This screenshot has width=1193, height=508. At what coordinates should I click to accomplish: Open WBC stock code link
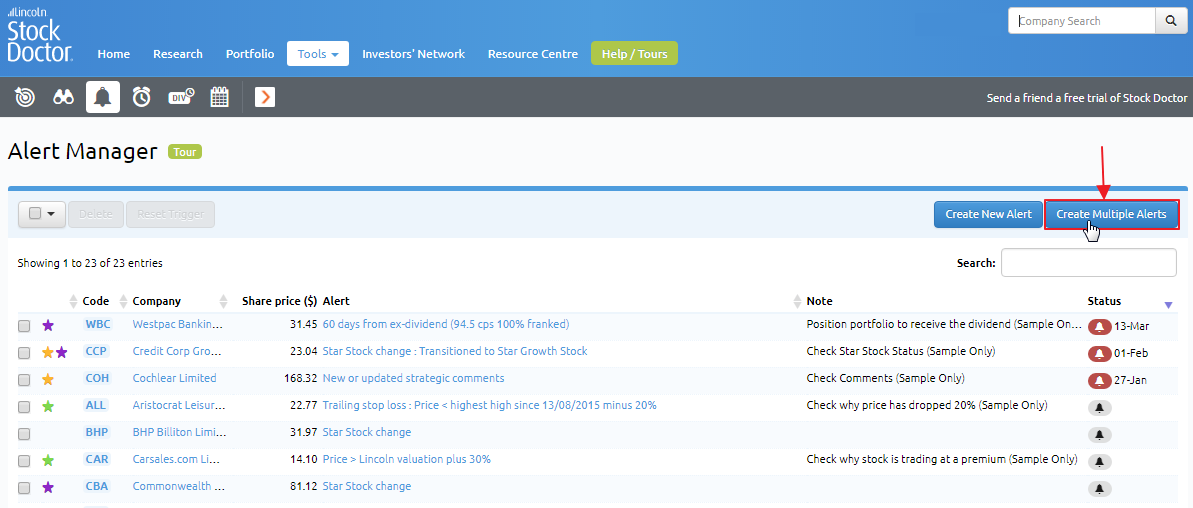97,325
